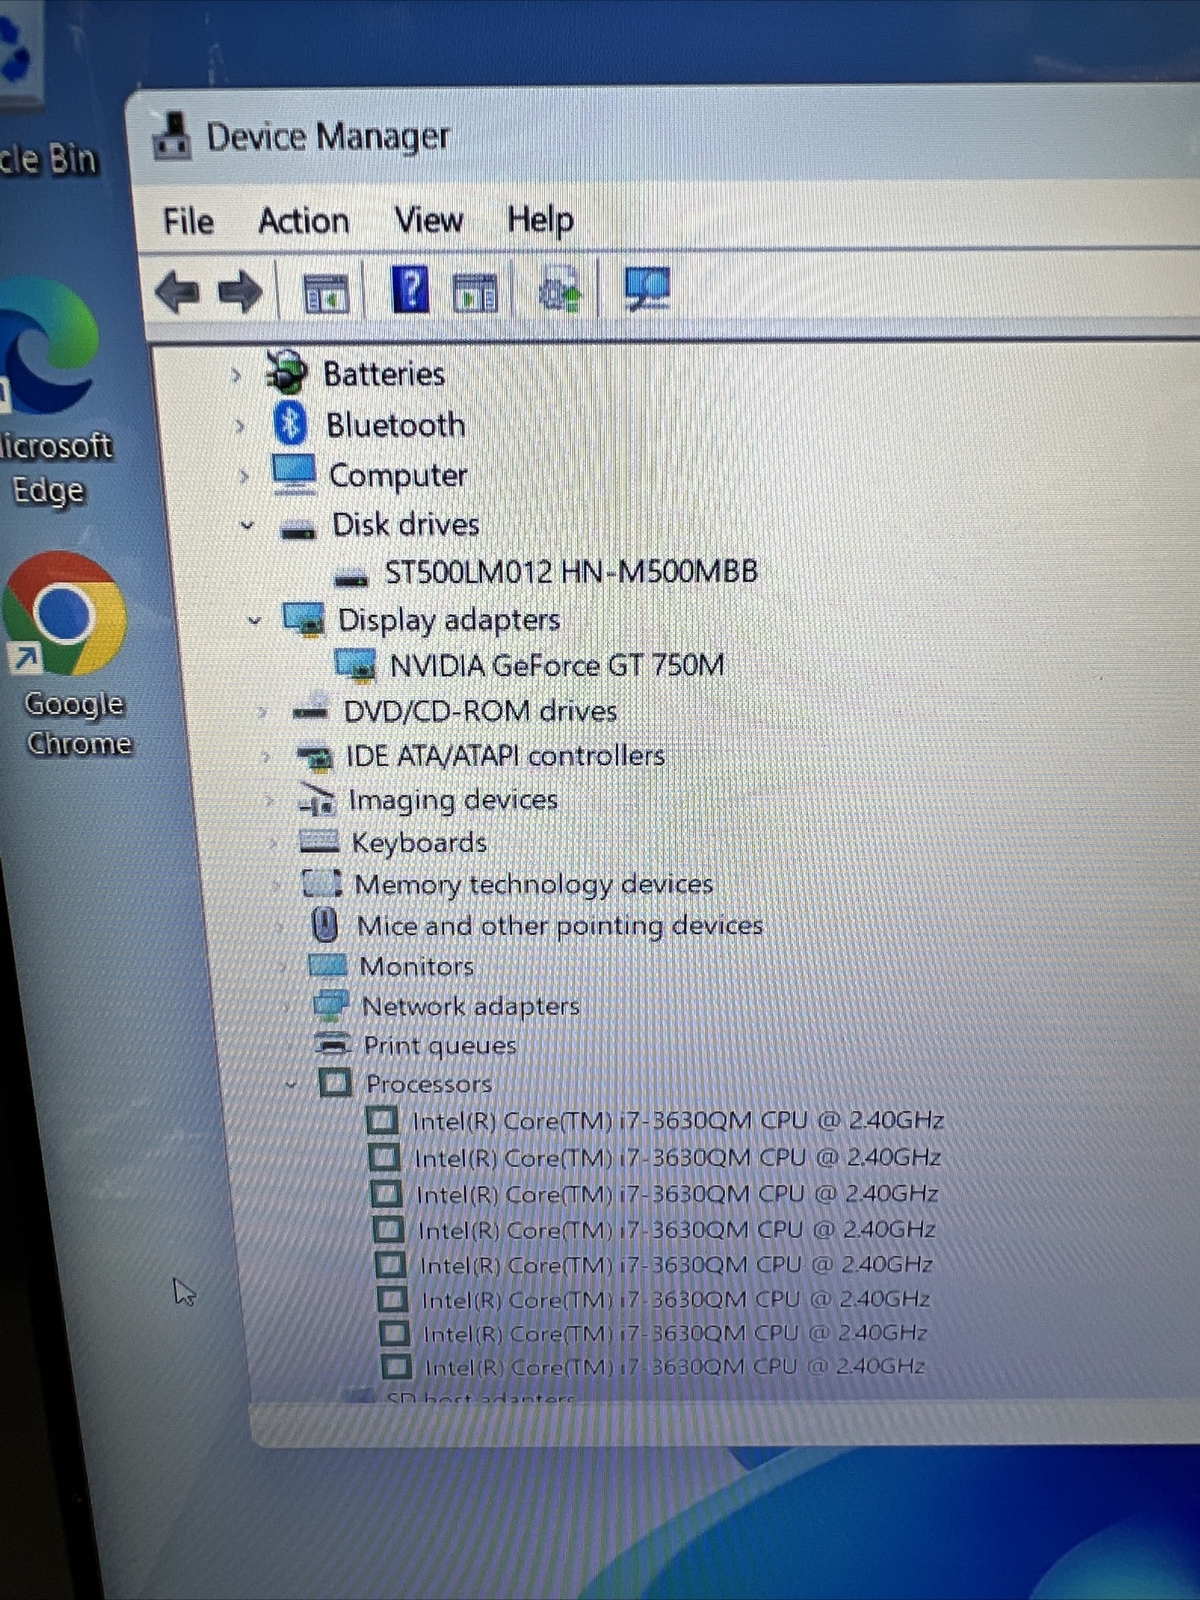Image resolution: width=1200 pixels, height=1600 pixels.
Task: Click the Back arrow toolbar button
Action: 178,292
